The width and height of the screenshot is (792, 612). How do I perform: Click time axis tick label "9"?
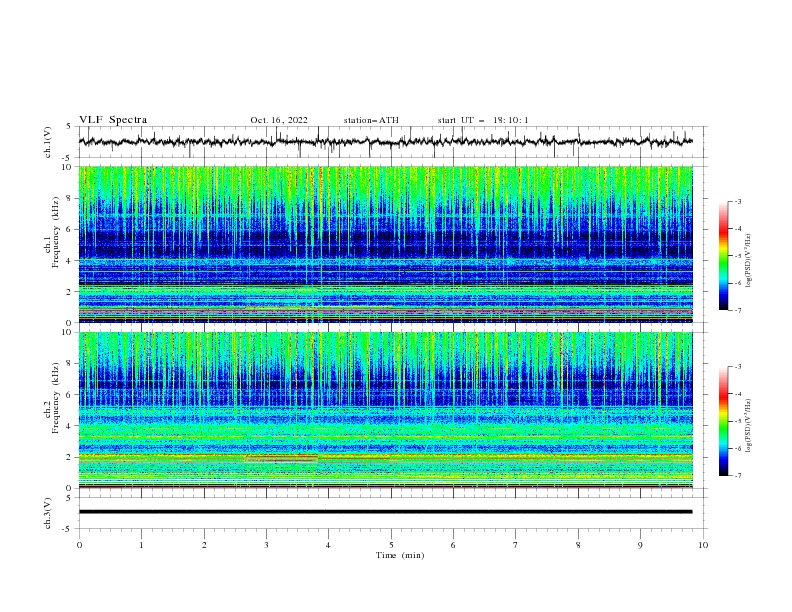click(x=640, y=545)
